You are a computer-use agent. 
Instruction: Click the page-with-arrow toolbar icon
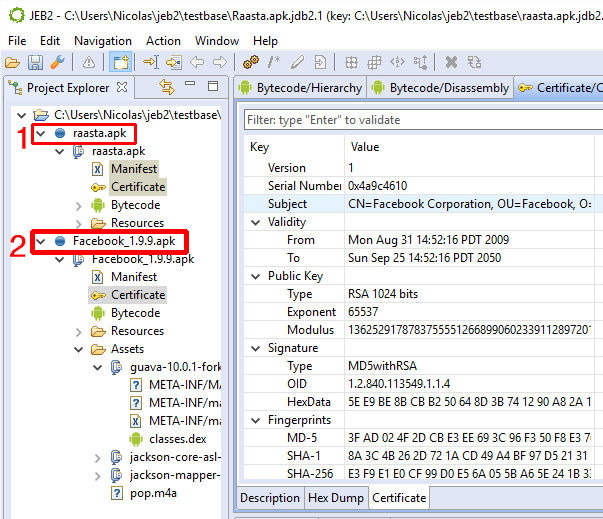[320, 62]
